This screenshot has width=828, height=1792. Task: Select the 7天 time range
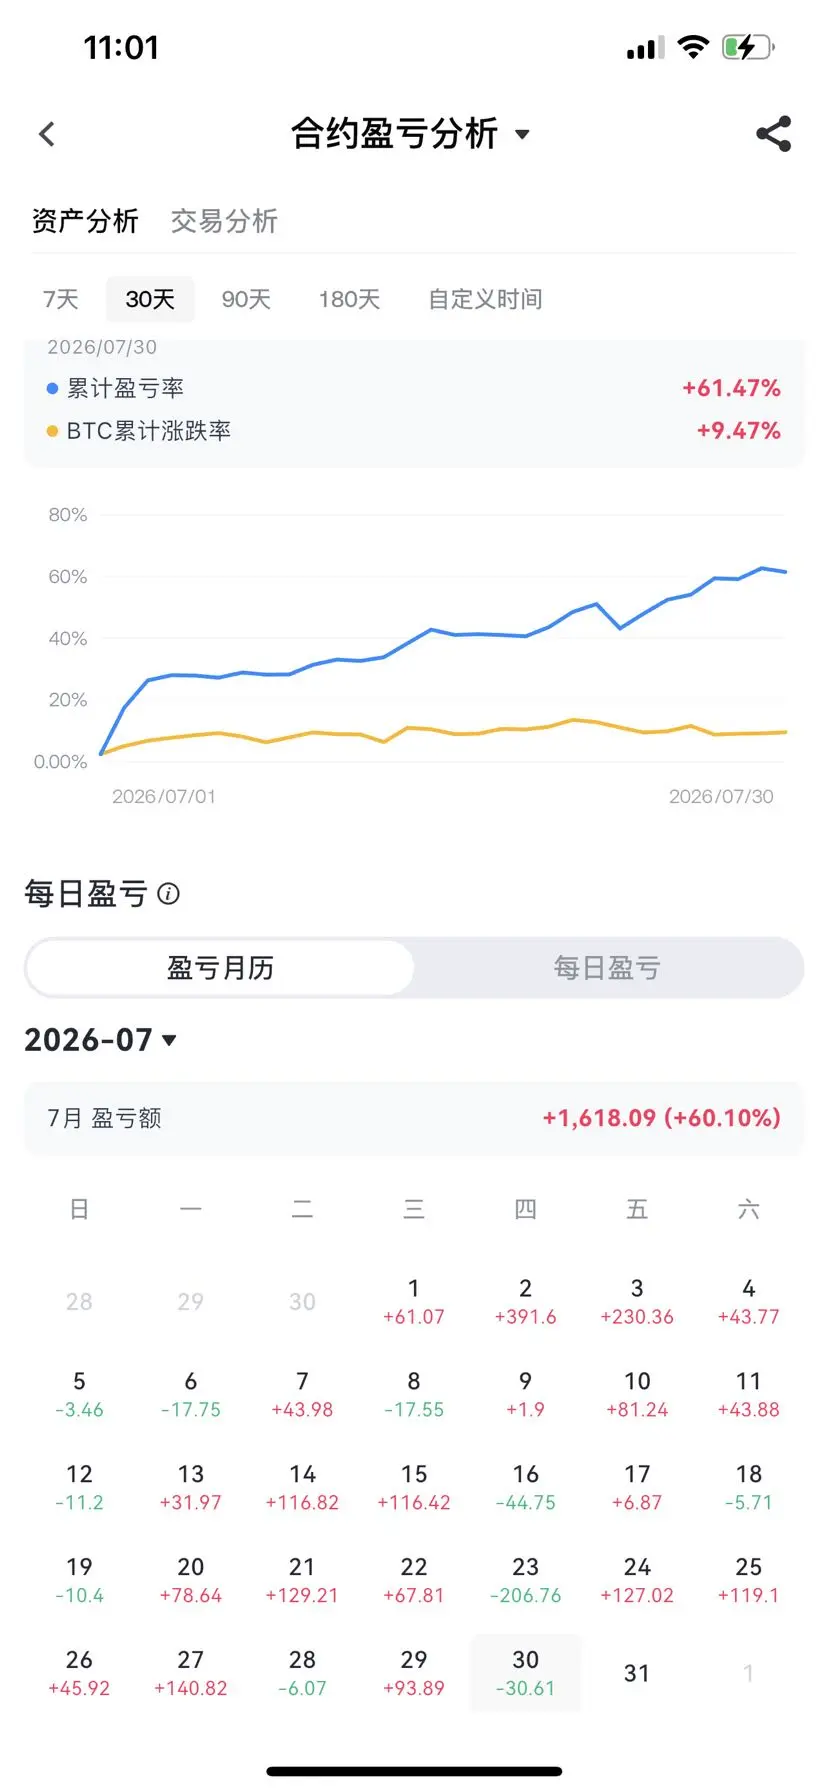point(61,299)
